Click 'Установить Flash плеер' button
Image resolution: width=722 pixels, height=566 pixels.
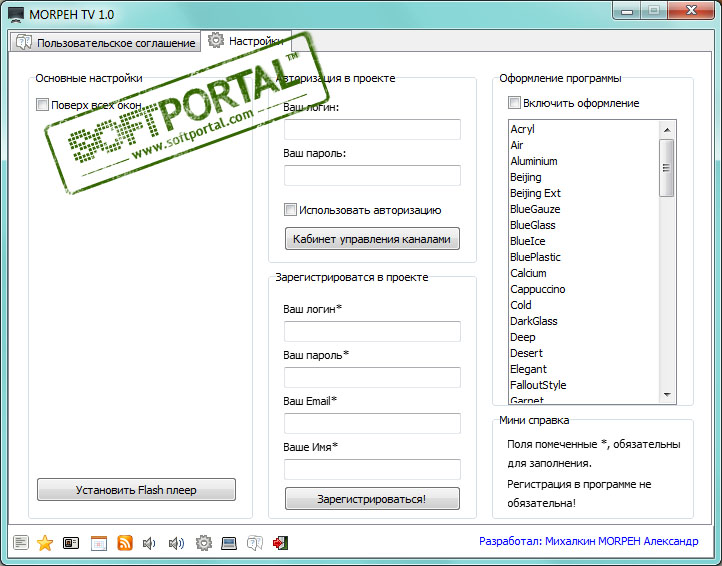136,490
